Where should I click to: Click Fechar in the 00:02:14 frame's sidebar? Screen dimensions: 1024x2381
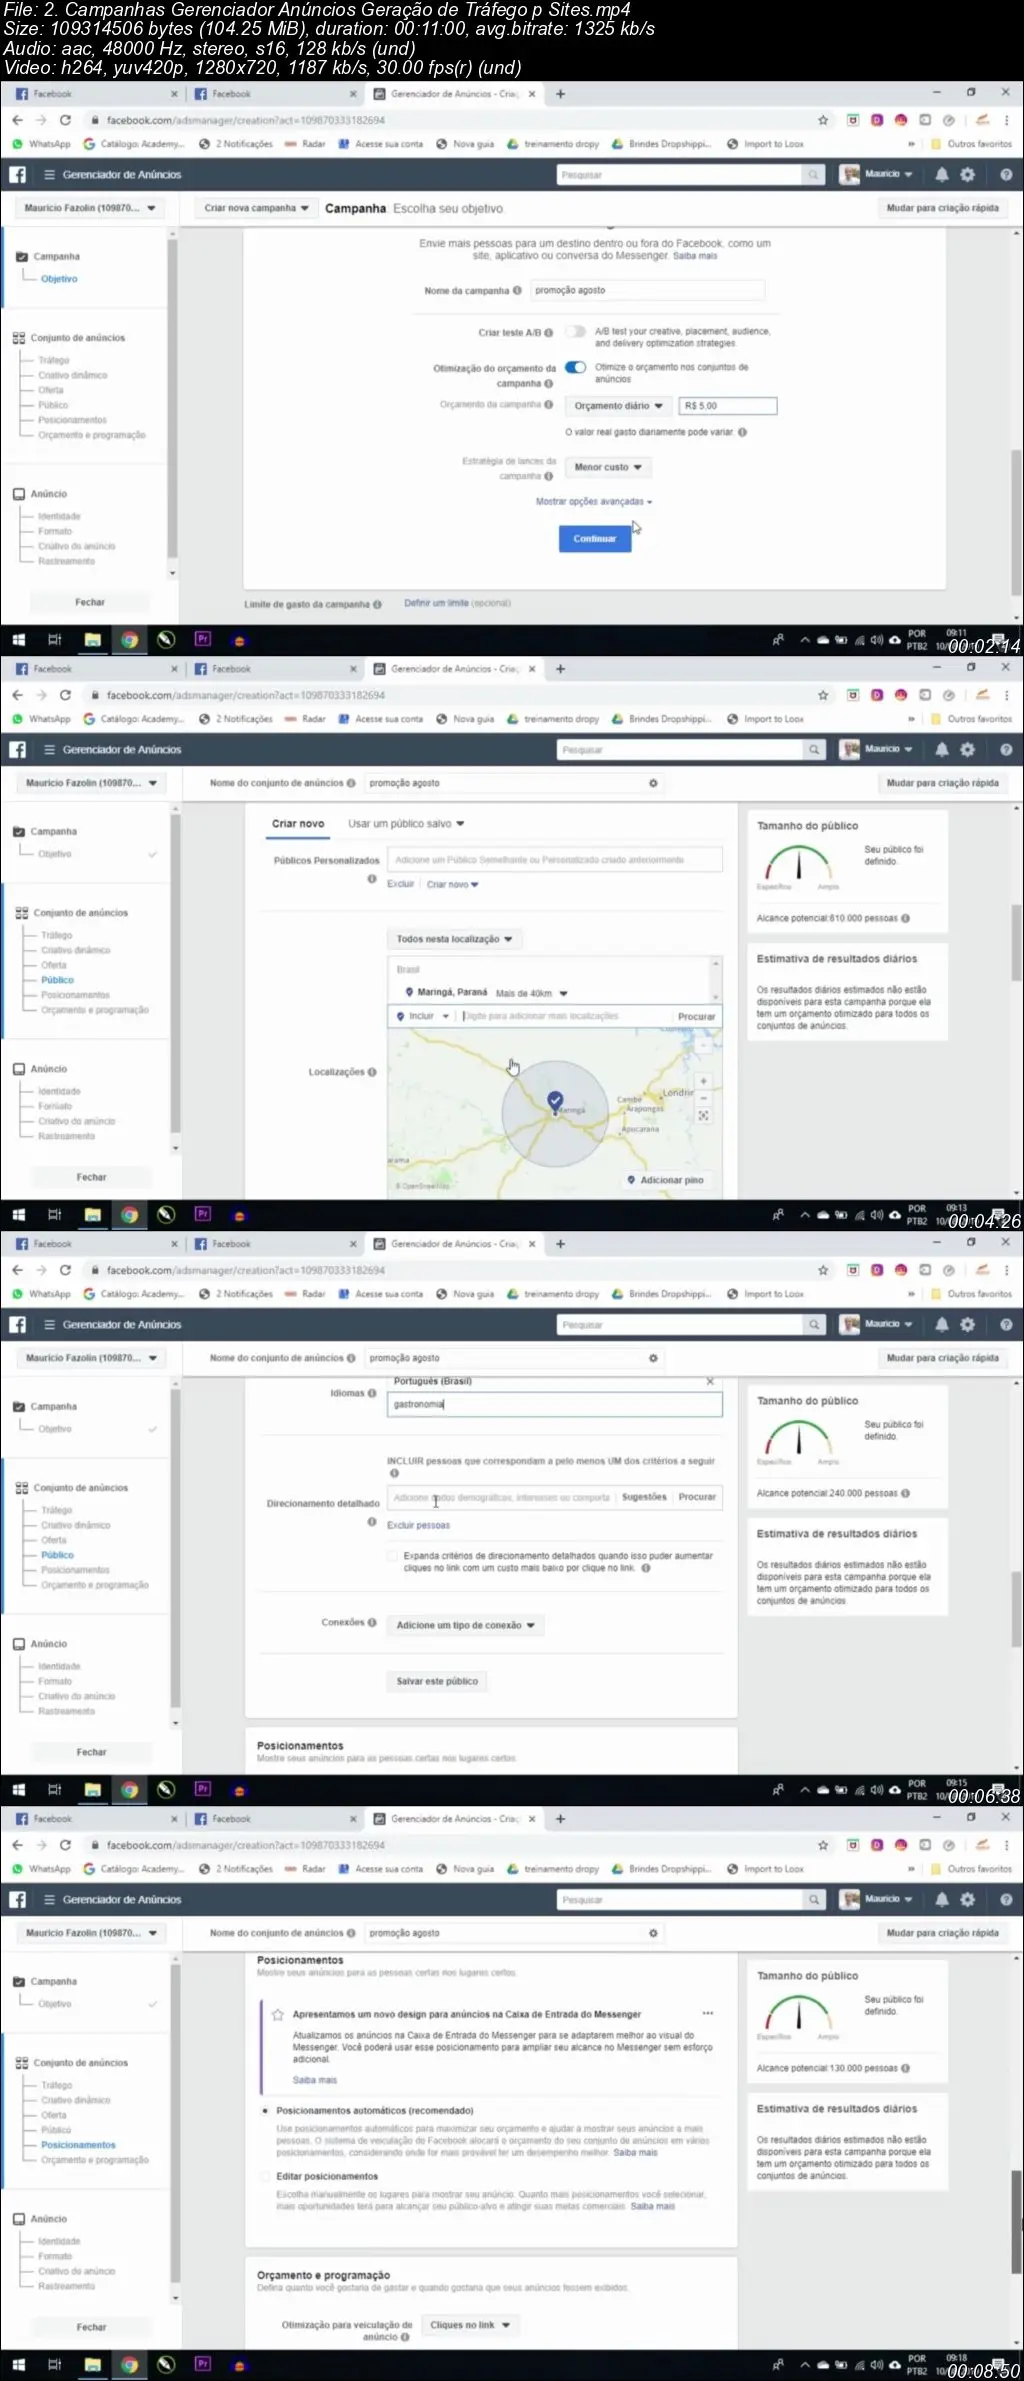tap(90, 602)
